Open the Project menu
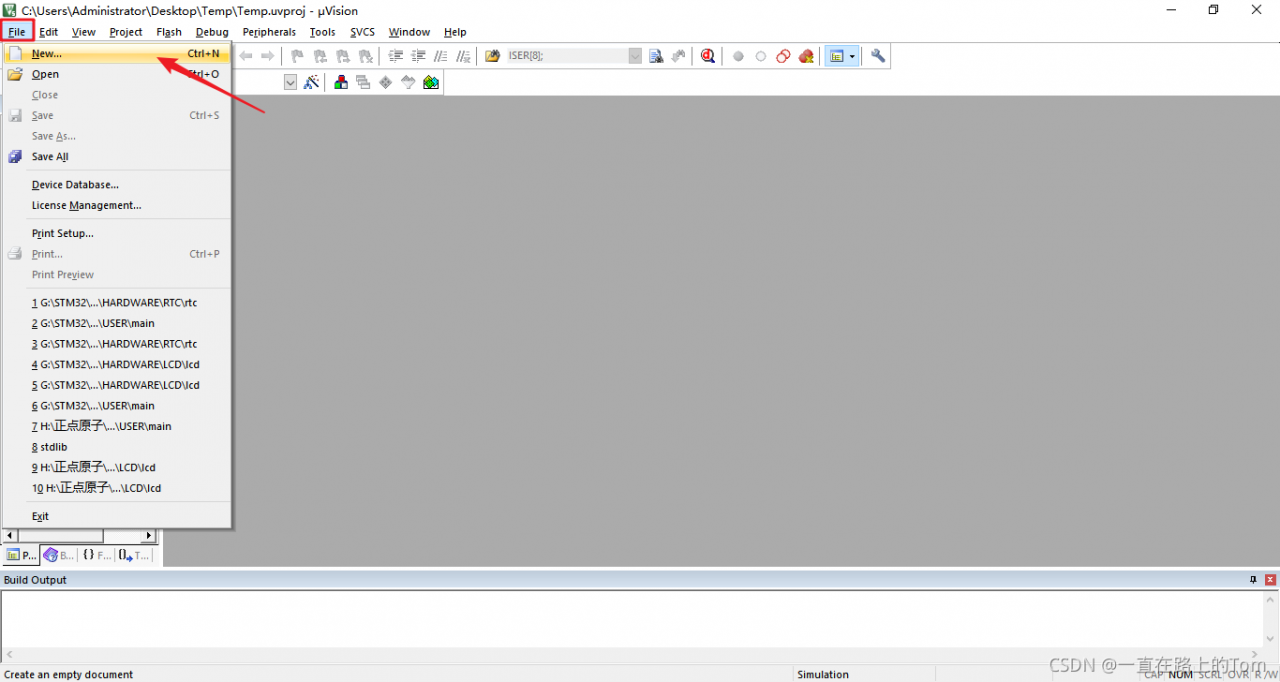The image size is (1280, 682). [126, 32]
